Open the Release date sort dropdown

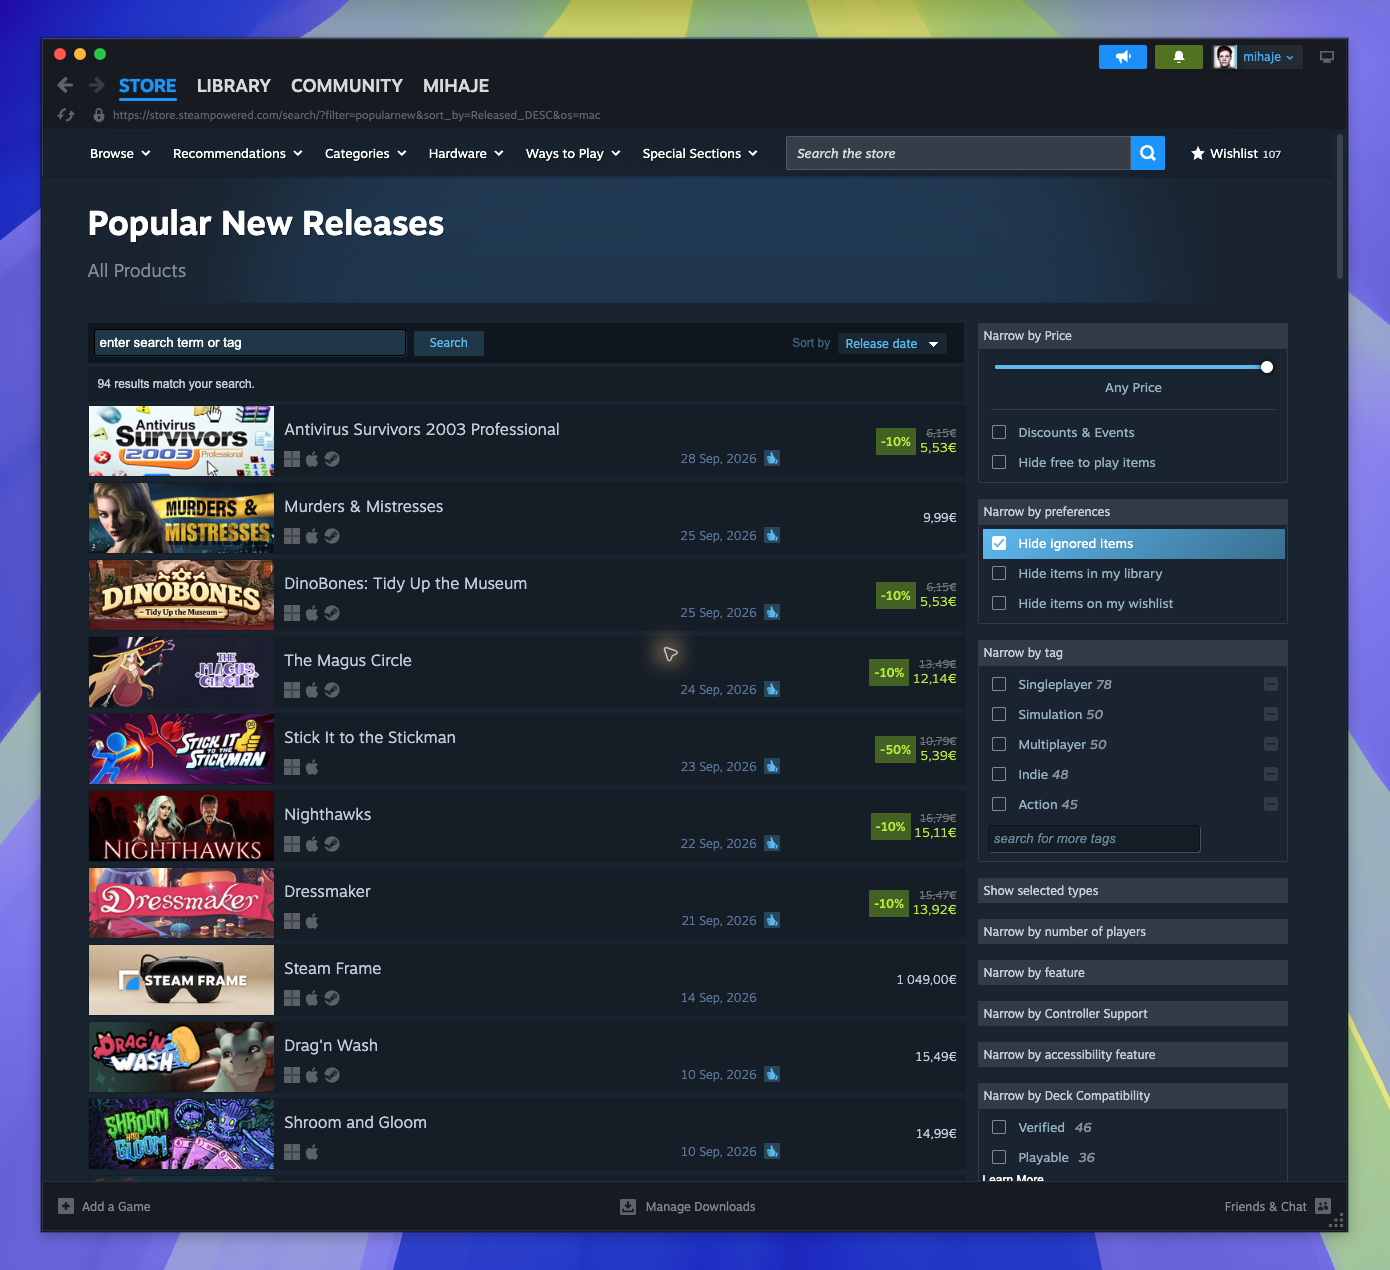tap(892, 343)
